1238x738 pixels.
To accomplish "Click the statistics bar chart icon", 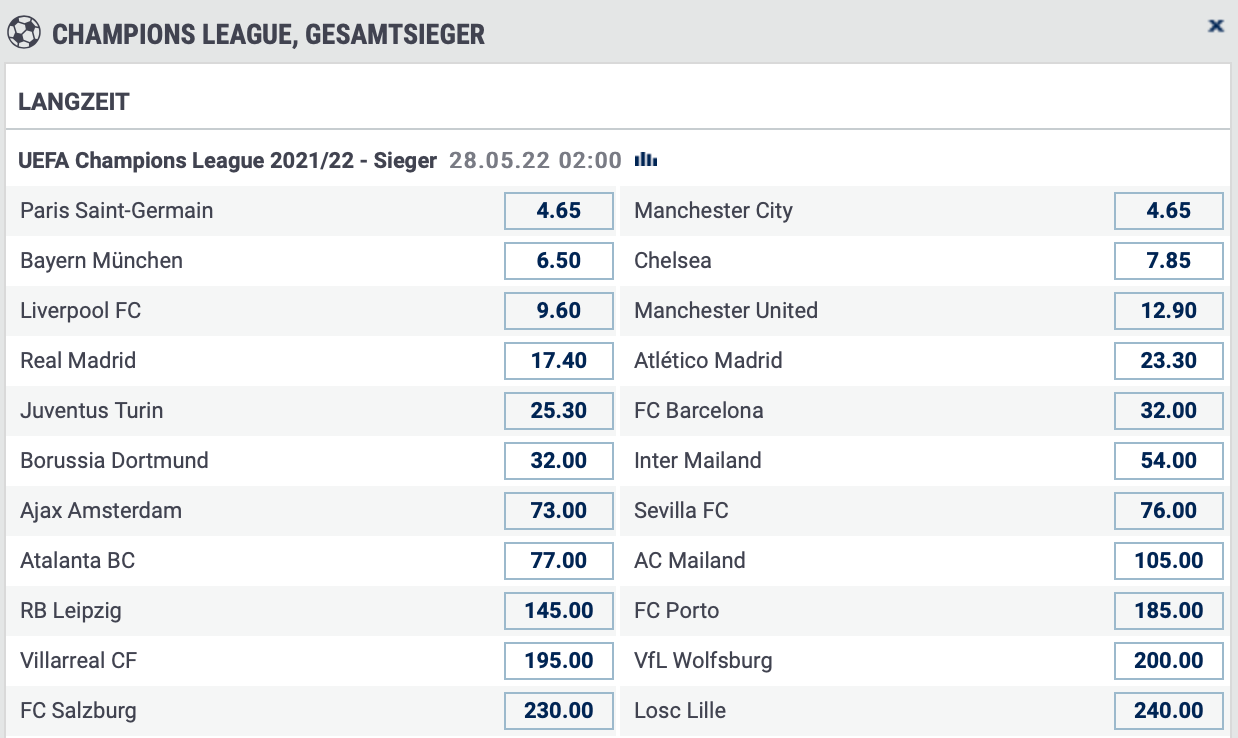I will 646,160.
